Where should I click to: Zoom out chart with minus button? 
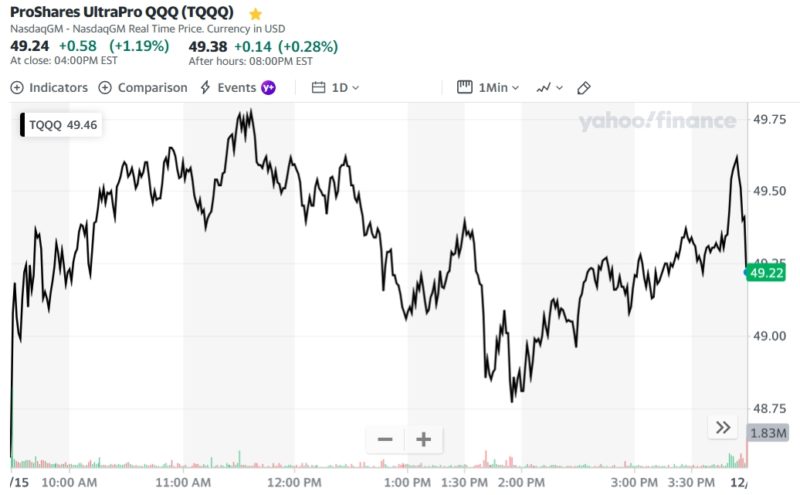tap(385, 439)
